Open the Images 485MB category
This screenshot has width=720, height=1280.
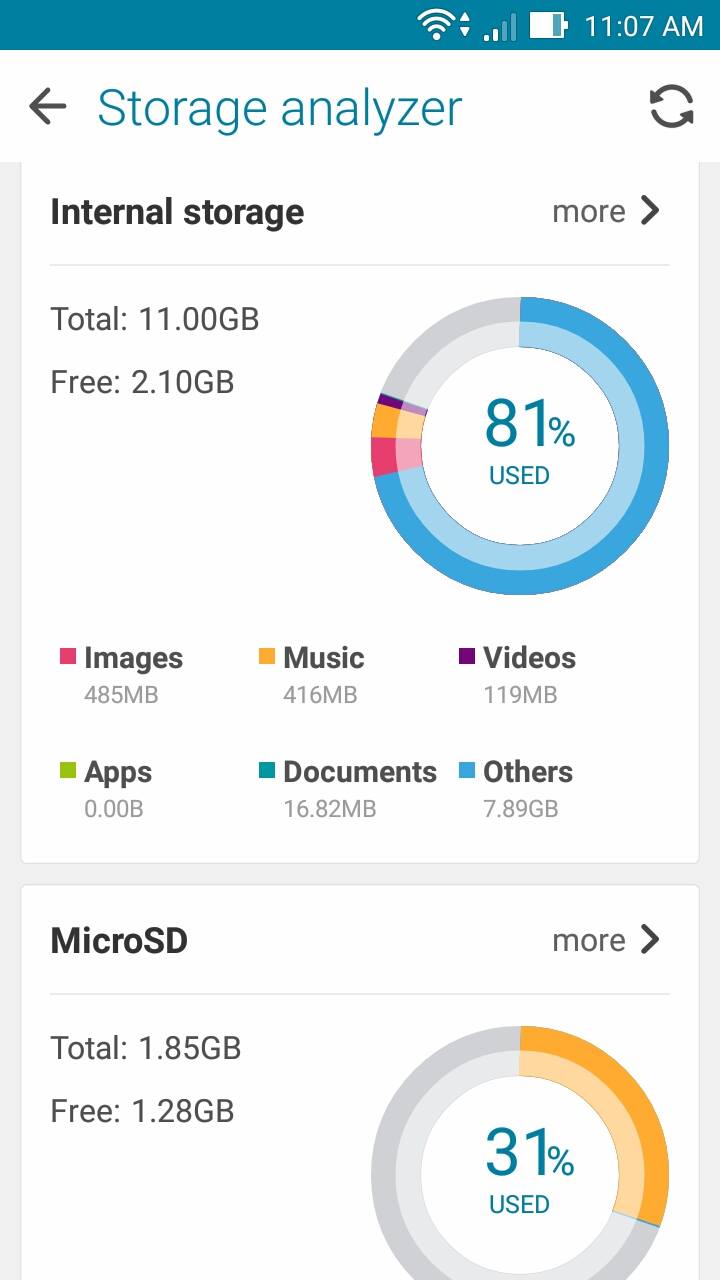[x=133, y=673]
